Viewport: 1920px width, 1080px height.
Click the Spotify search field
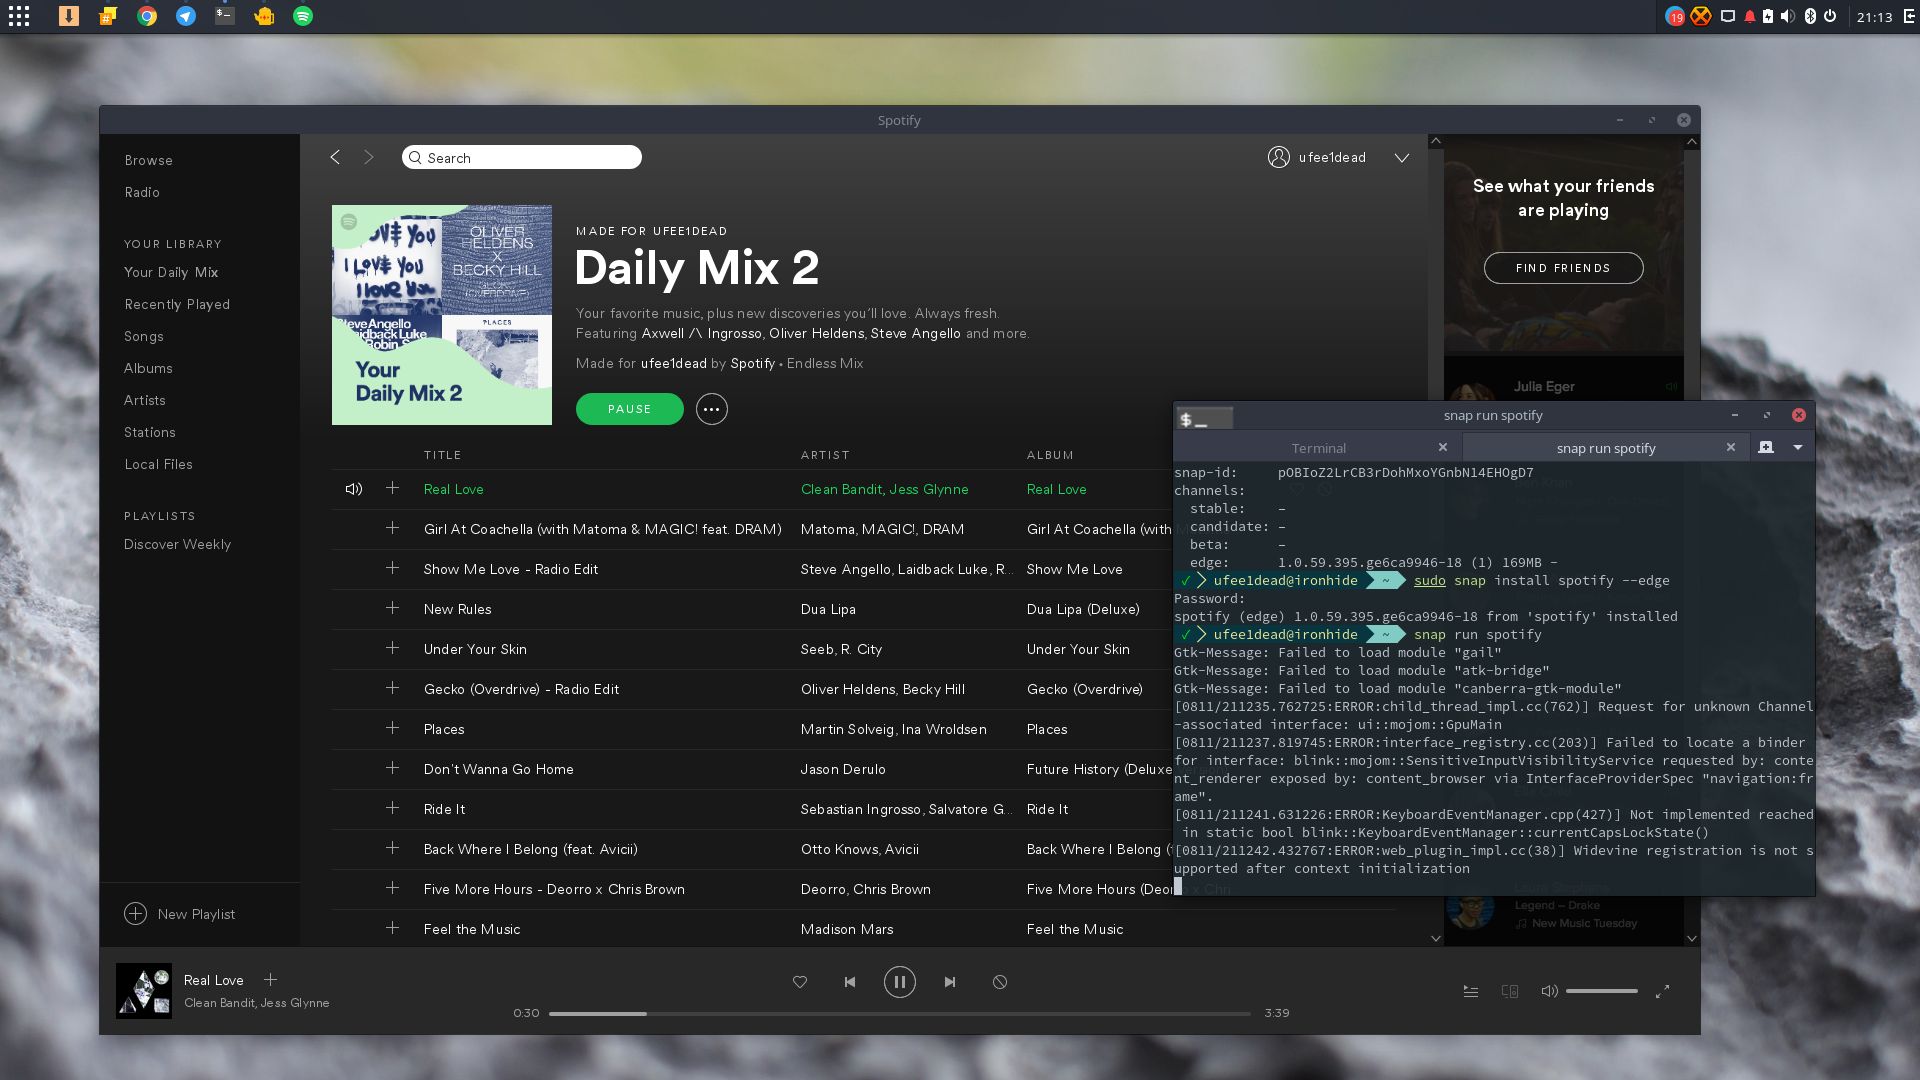tap(522, 157)
